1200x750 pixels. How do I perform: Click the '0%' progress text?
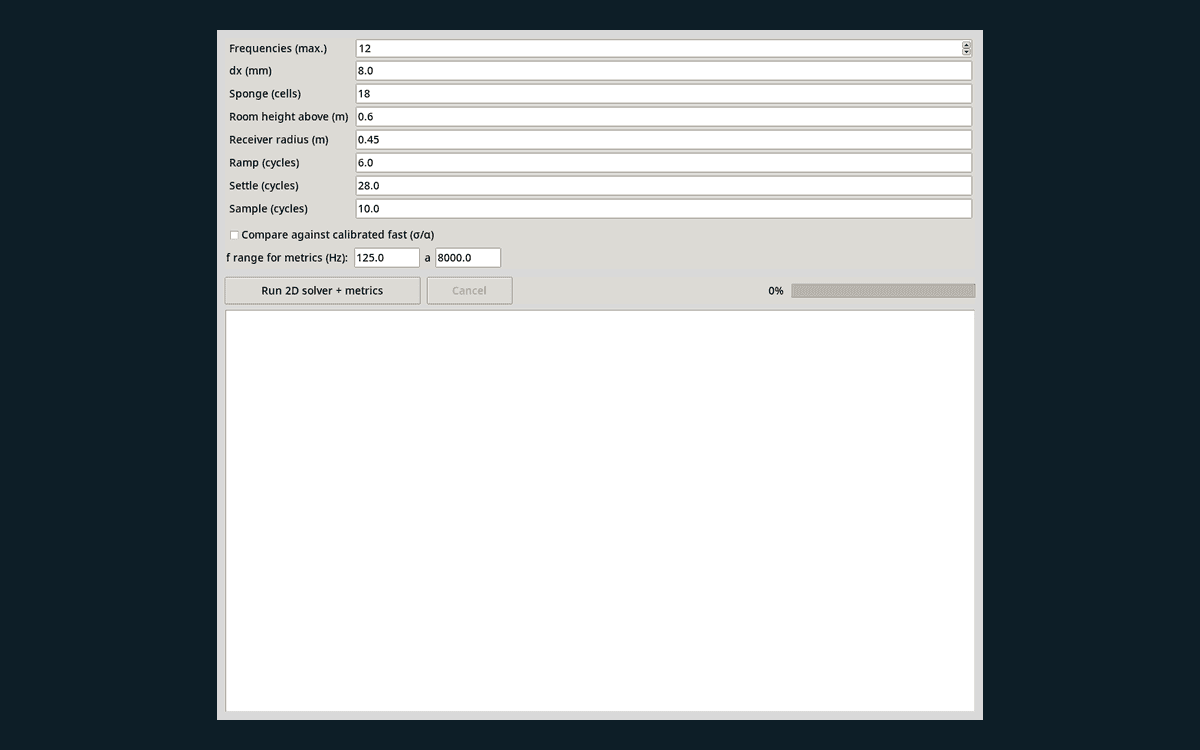(x=776, y=291)
